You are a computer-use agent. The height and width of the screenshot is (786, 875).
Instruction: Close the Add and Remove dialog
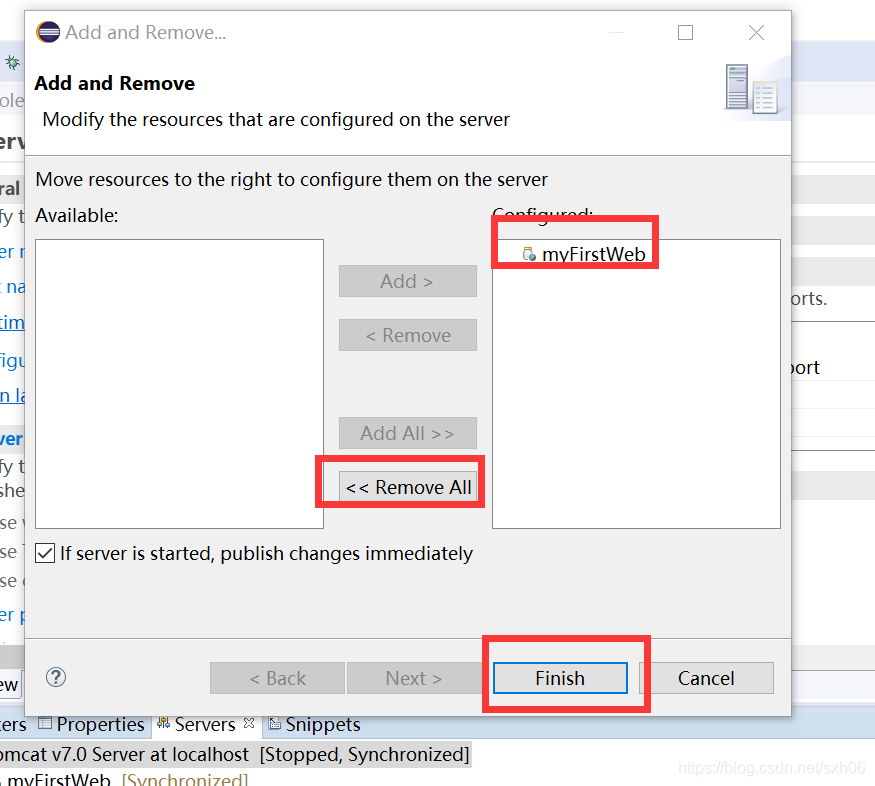pyautogui.click(x=756, y=32)
